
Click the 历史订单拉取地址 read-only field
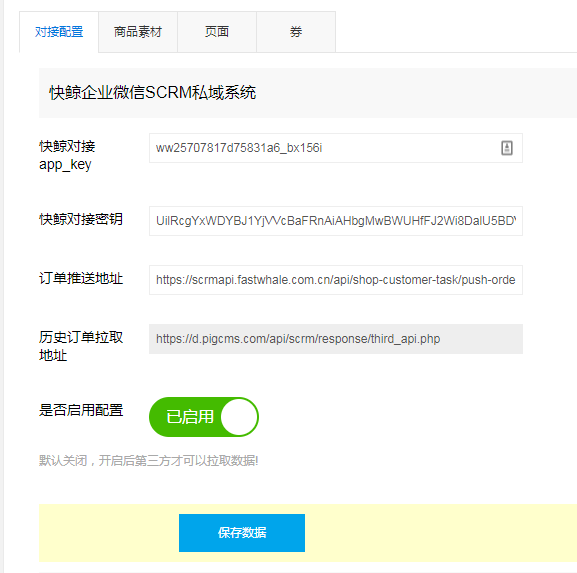click(336, 339)
